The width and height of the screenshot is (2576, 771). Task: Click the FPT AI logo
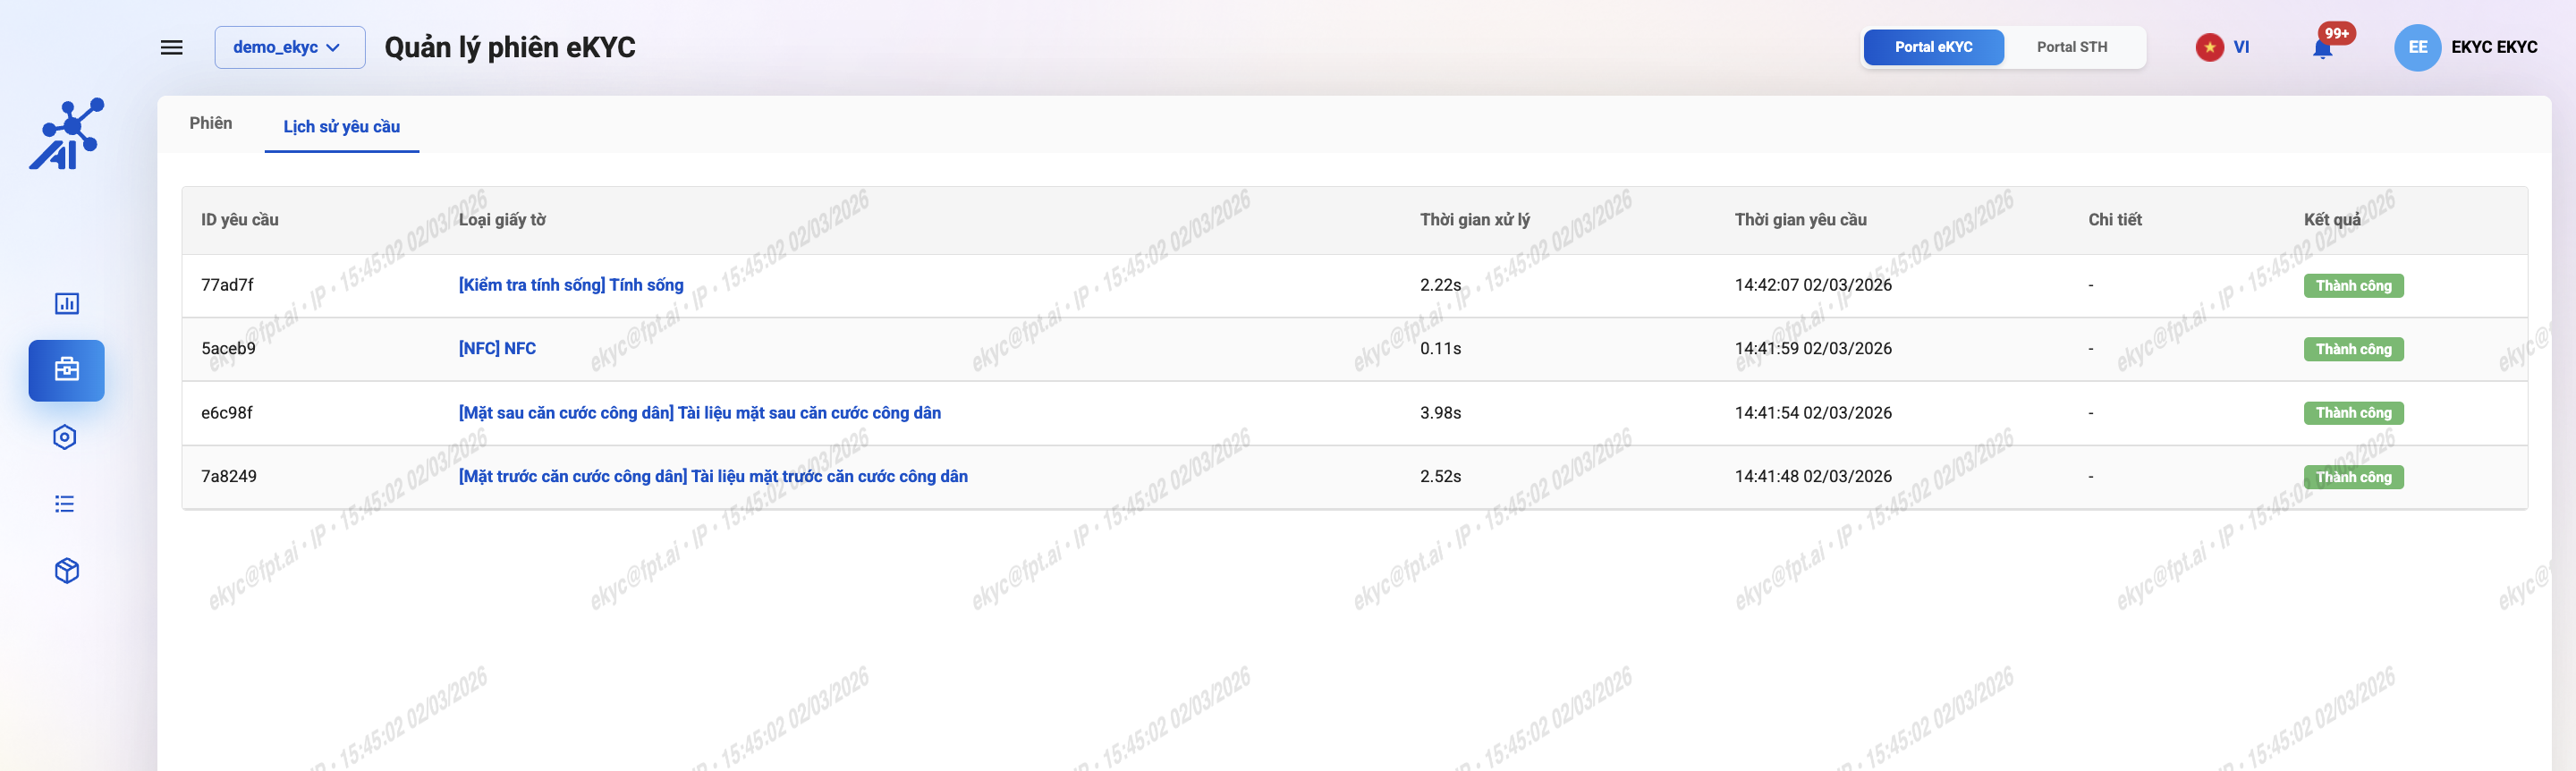(67, 134)
